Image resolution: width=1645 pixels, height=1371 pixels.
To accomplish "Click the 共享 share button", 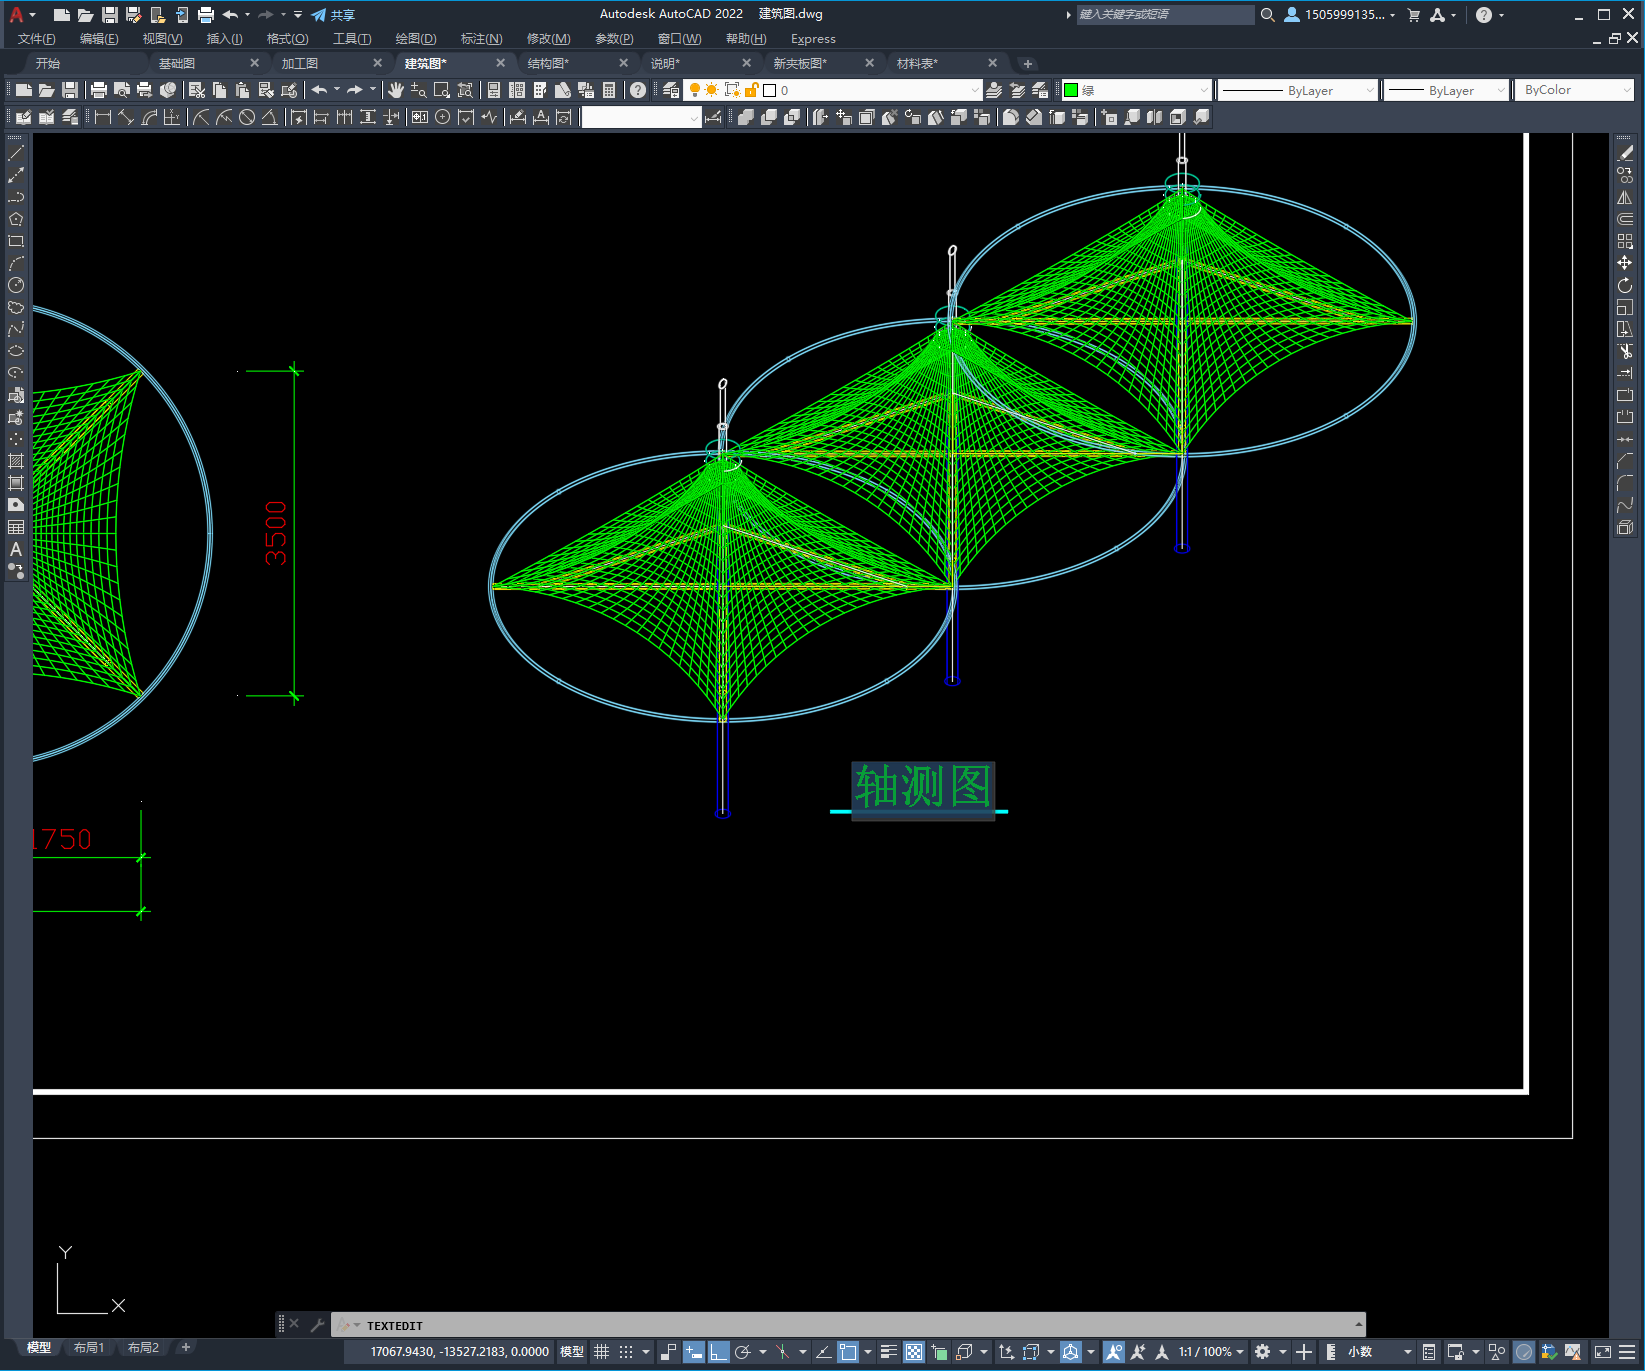I will point(333,15).
